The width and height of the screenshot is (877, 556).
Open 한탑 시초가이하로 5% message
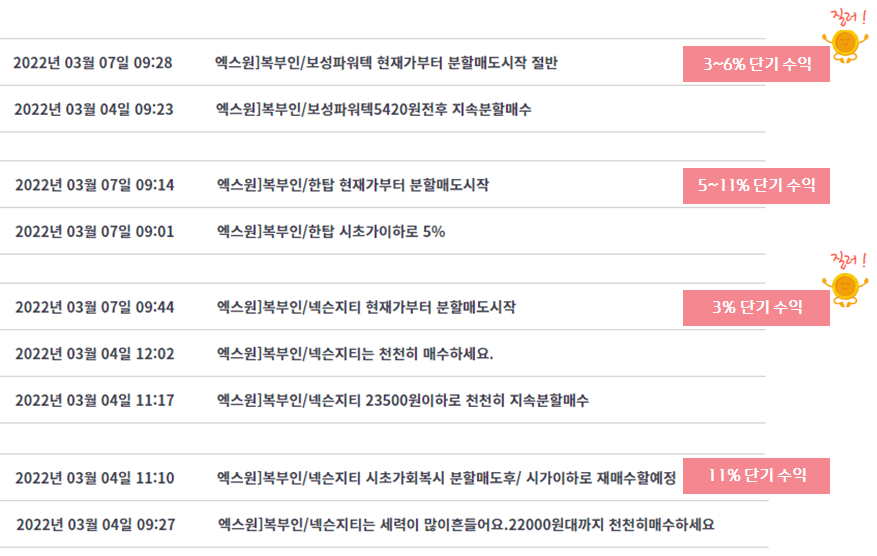coord(331,232)
